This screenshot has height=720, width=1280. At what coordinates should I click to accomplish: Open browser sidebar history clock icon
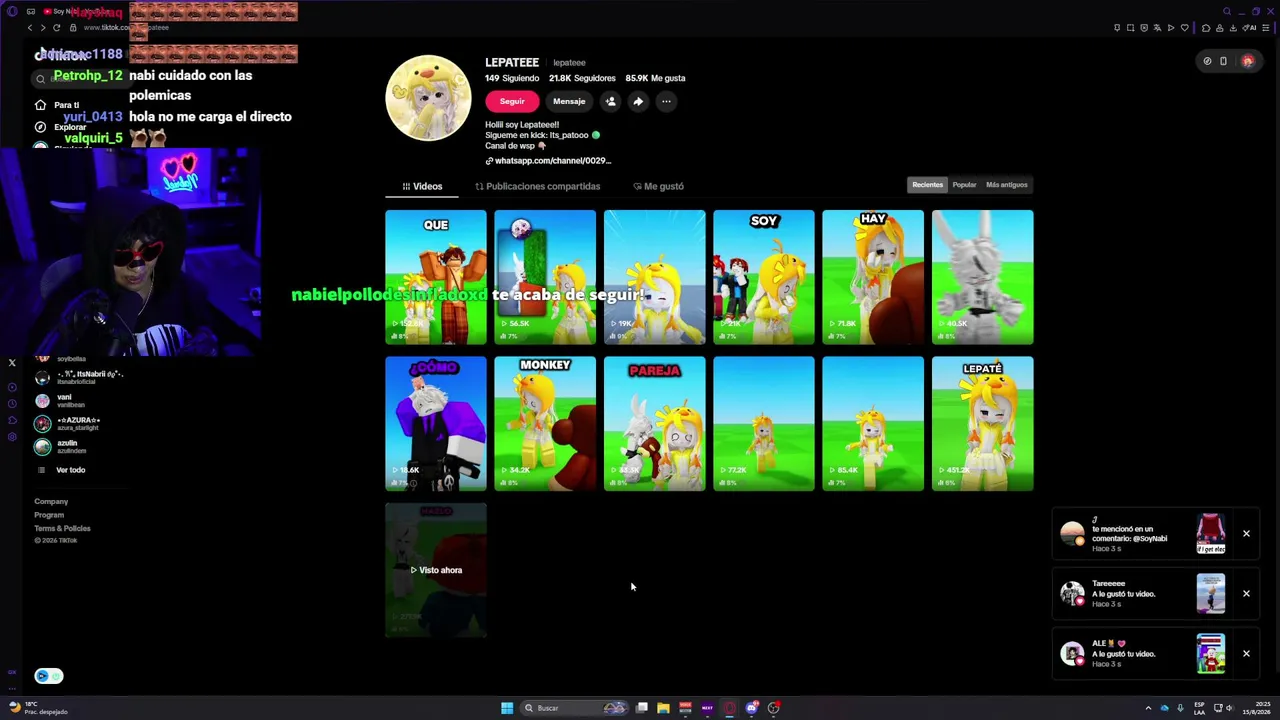click(12, 404)
